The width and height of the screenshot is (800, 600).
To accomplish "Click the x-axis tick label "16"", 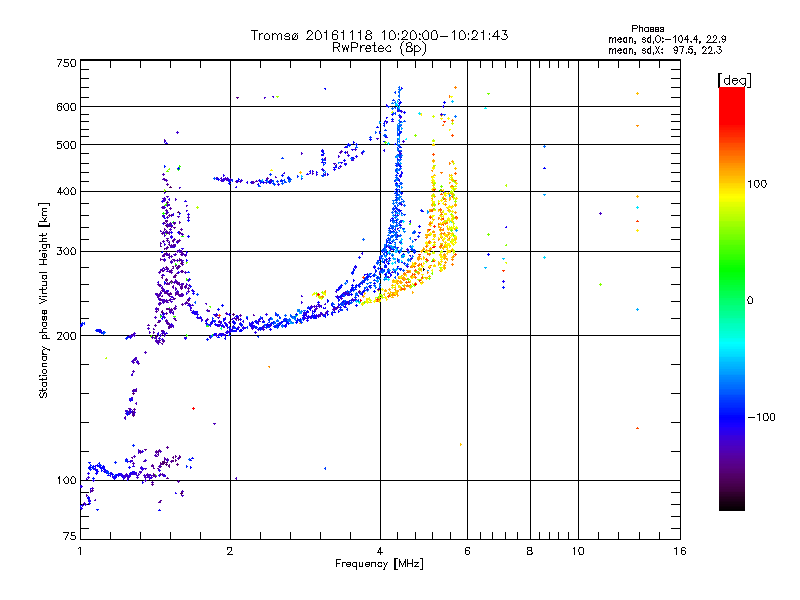I will coord(680,551).
